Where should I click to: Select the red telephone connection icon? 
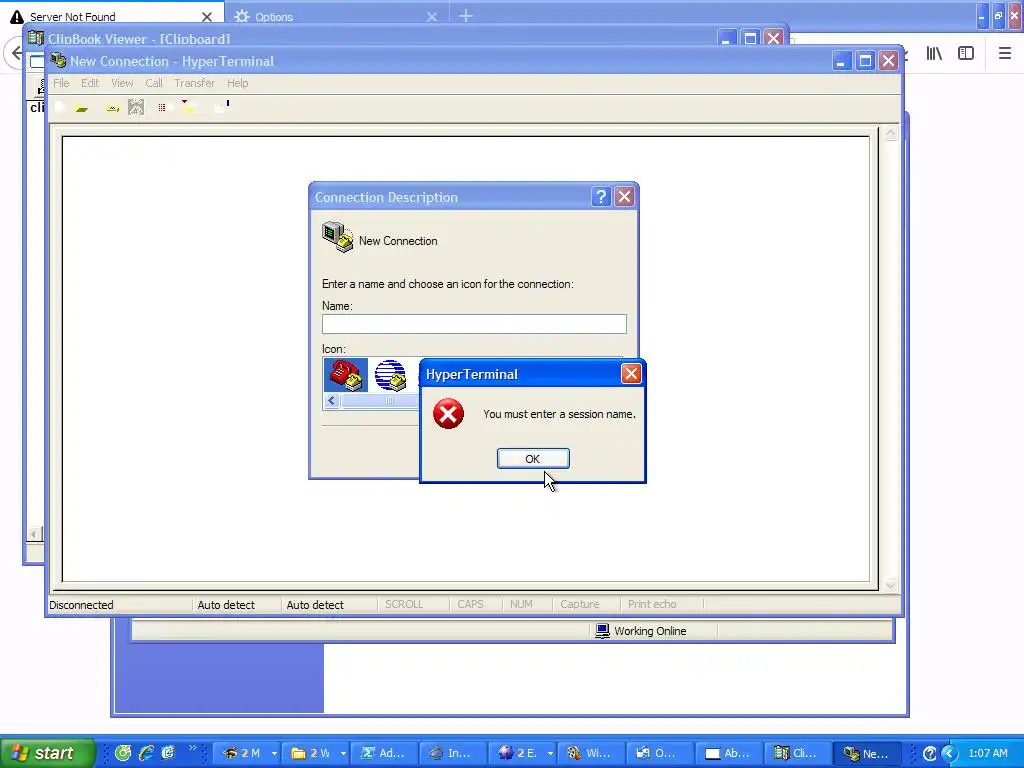[x=346, y=375]
